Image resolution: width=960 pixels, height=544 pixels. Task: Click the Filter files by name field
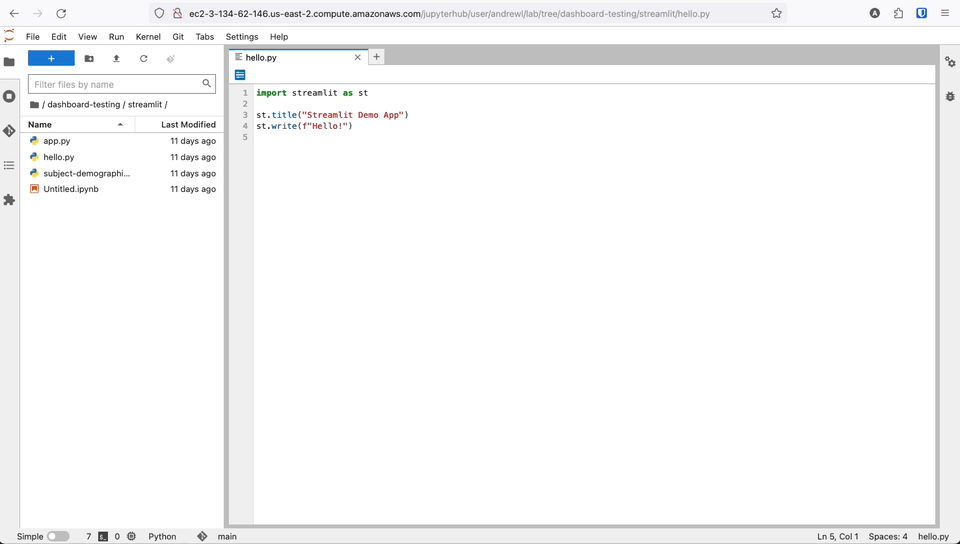[x=115, y=84]
